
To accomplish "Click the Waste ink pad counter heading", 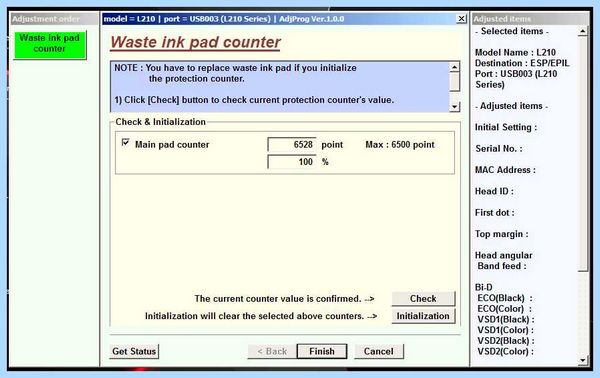I will coord(196,42).
